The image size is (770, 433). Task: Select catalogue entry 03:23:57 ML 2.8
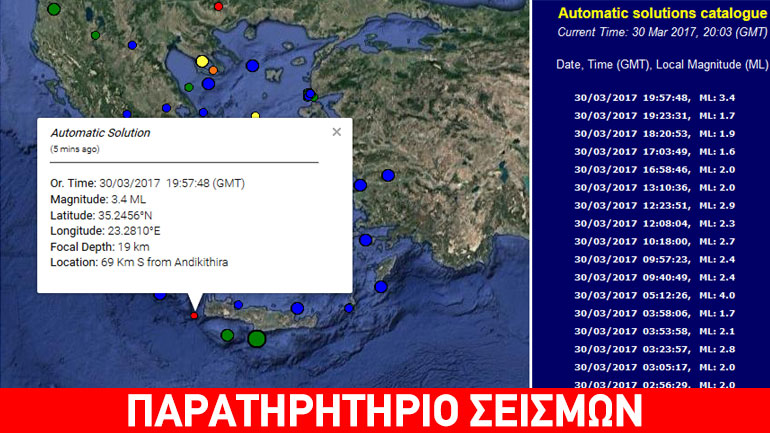655,349
